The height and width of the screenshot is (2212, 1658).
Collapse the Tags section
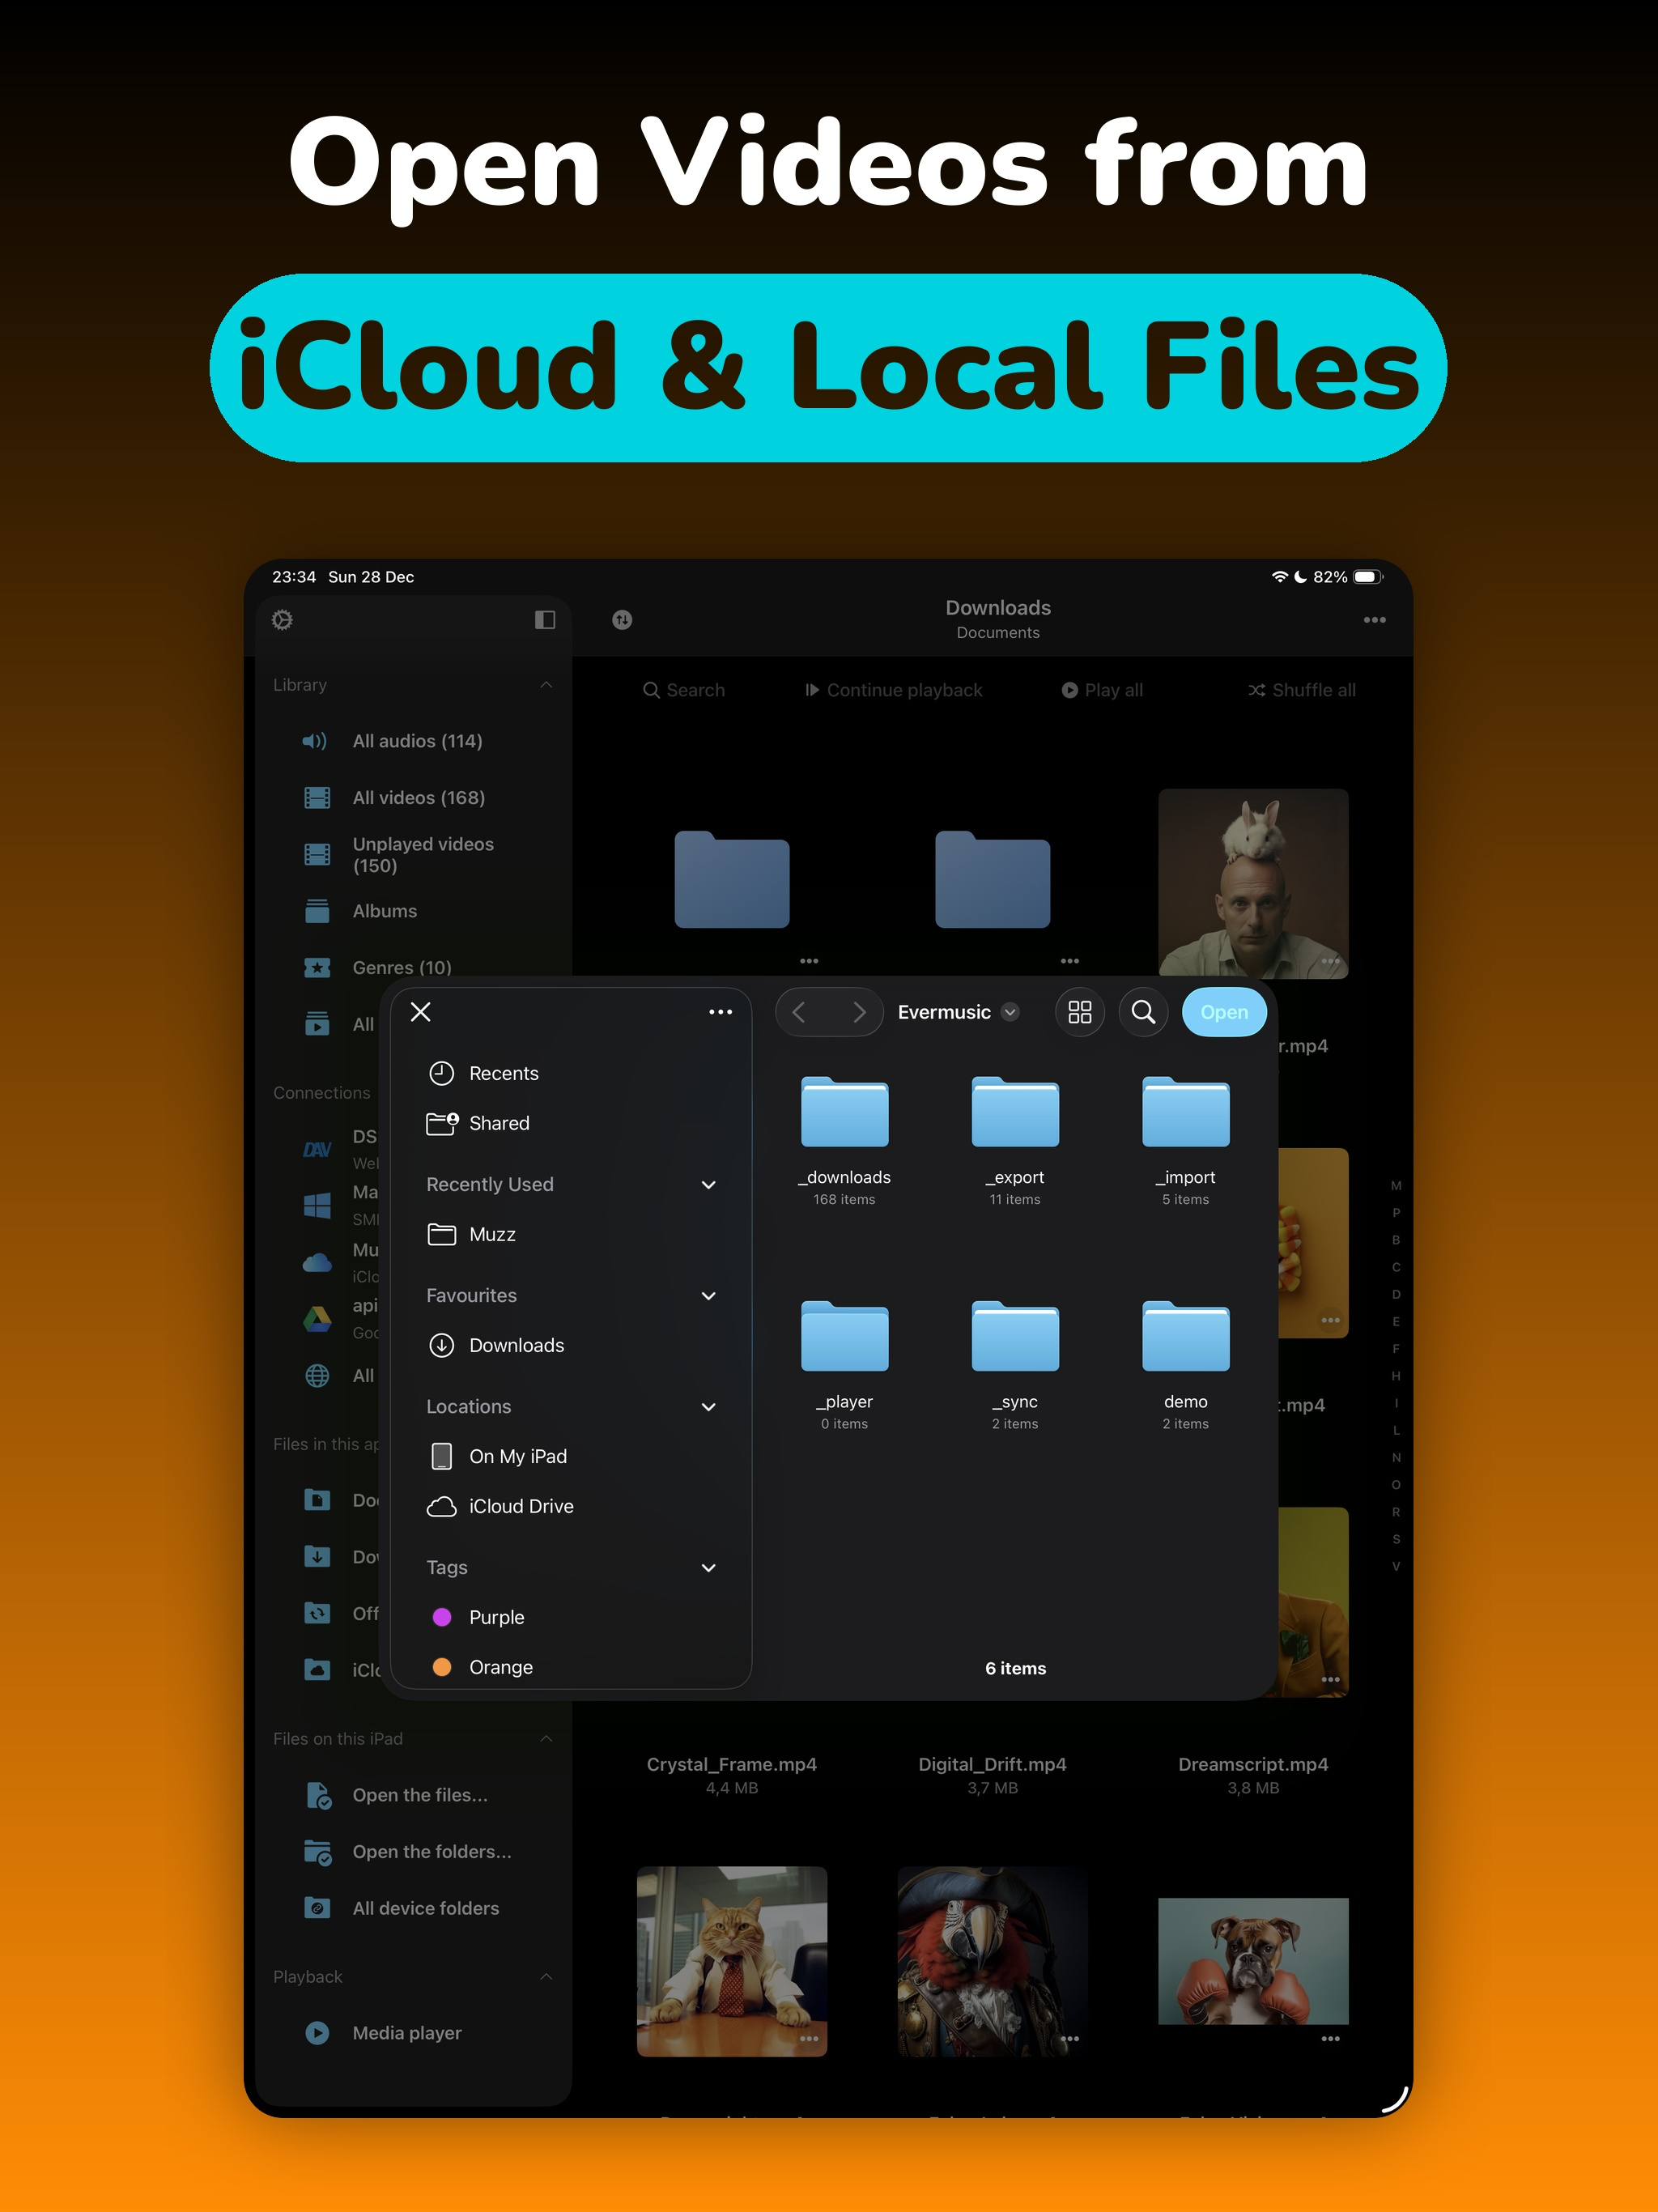click(x=708, y=1568)
